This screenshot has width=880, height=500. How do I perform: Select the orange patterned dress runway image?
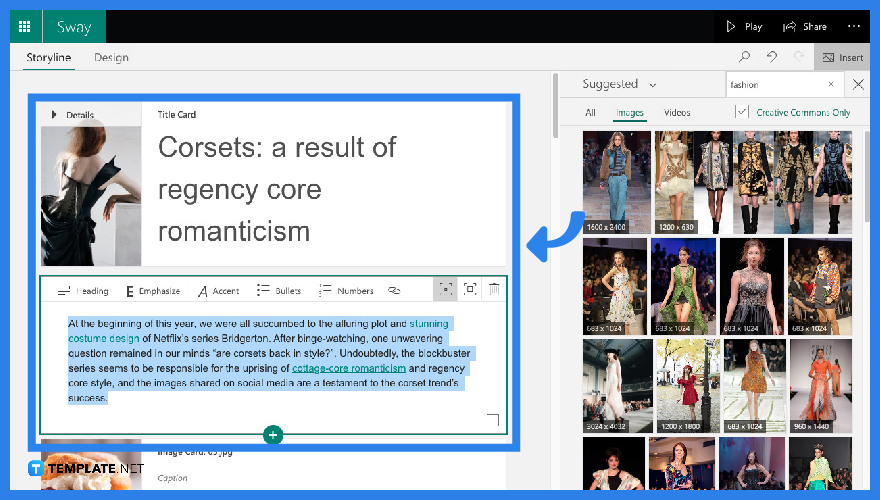point(754,386)
